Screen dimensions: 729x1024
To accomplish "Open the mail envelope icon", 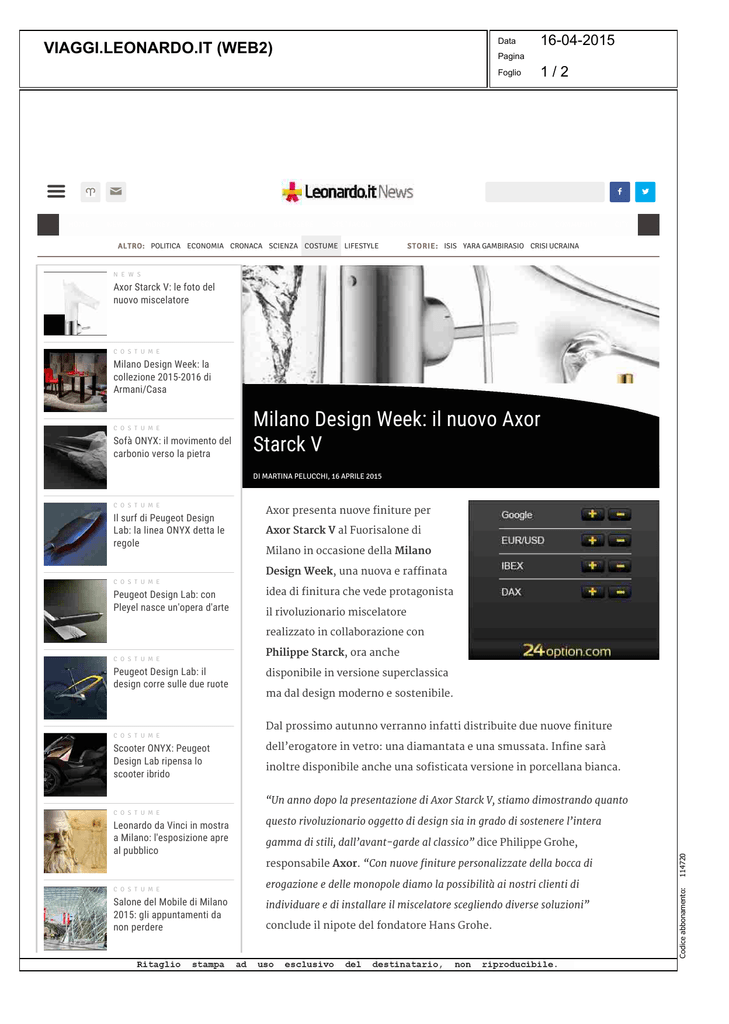I will [116, 191].
